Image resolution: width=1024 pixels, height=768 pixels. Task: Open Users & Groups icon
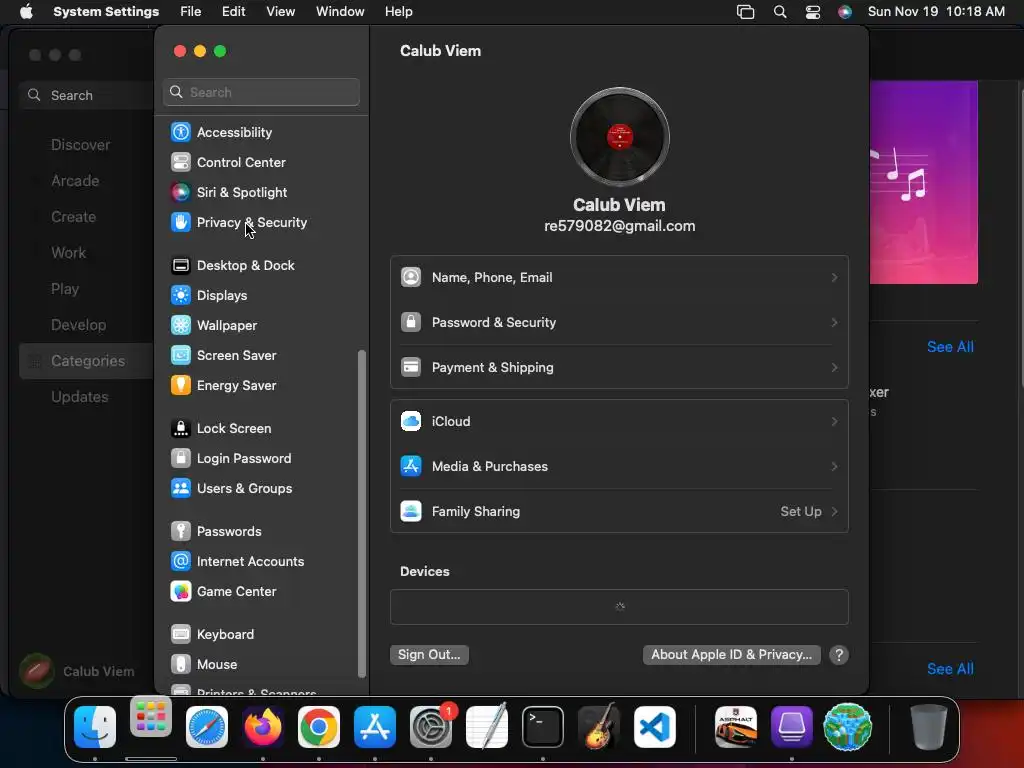pos(181,488)
